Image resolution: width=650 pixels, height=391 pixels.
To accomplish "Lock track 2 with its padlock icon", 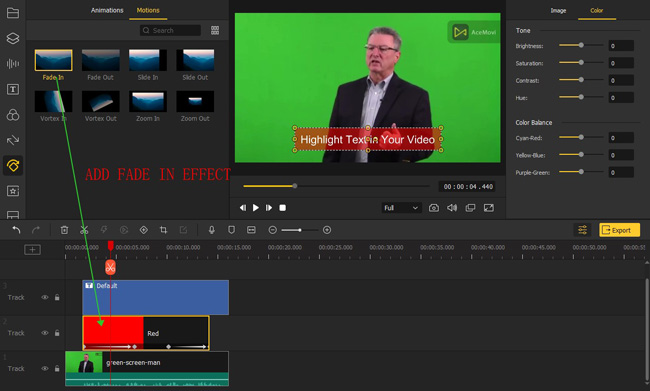I will pyautogui.click(x=57, y=333).
